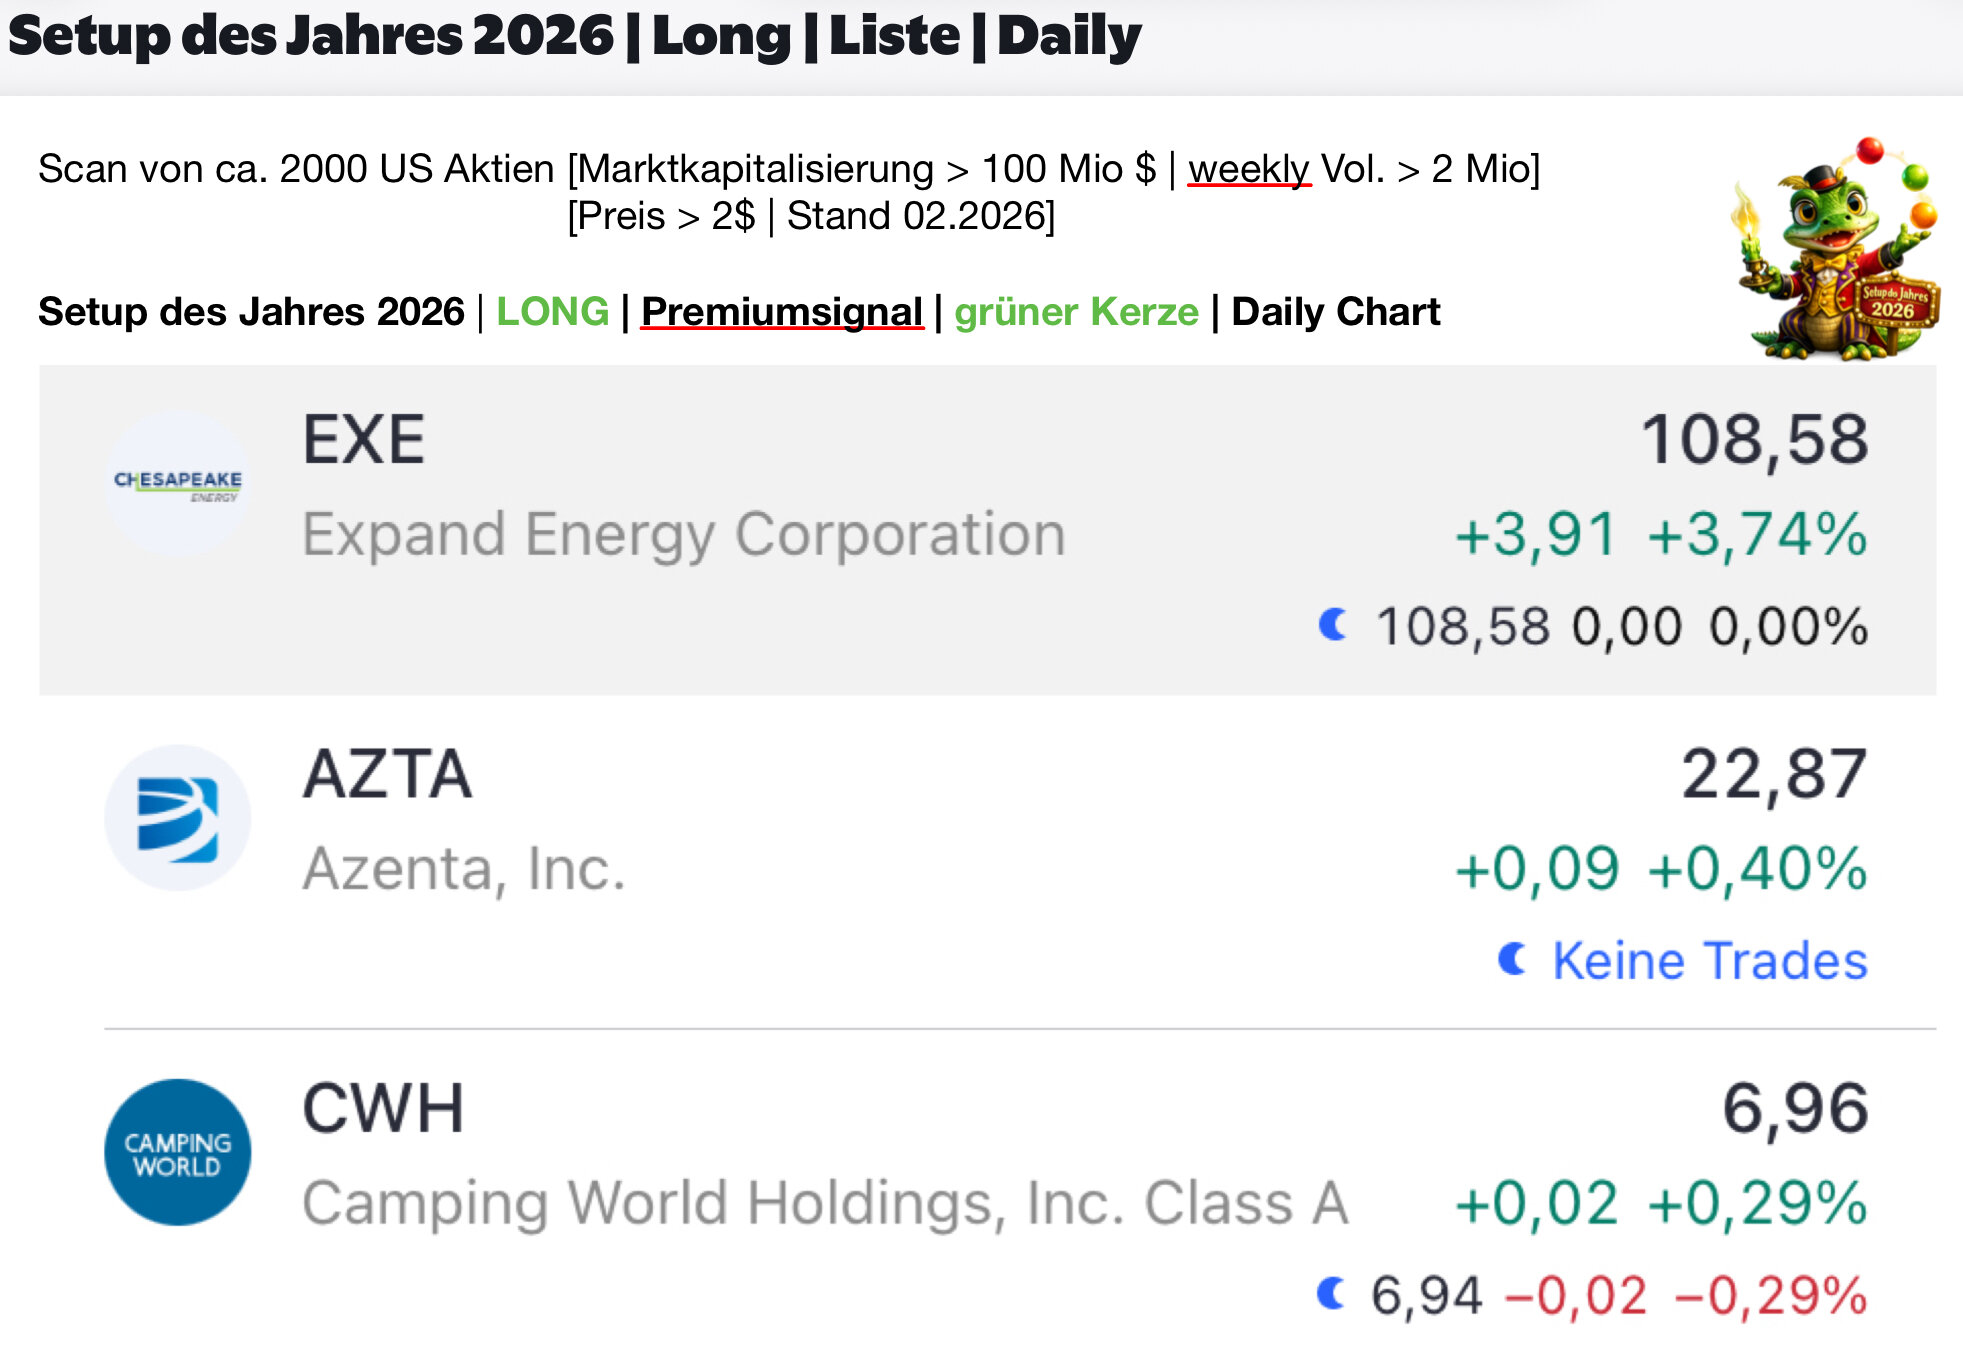Image resolution: width=1963 pixels, height=1354 pixels.
Task: Click the green LONG label
Action: click(552, 312)
